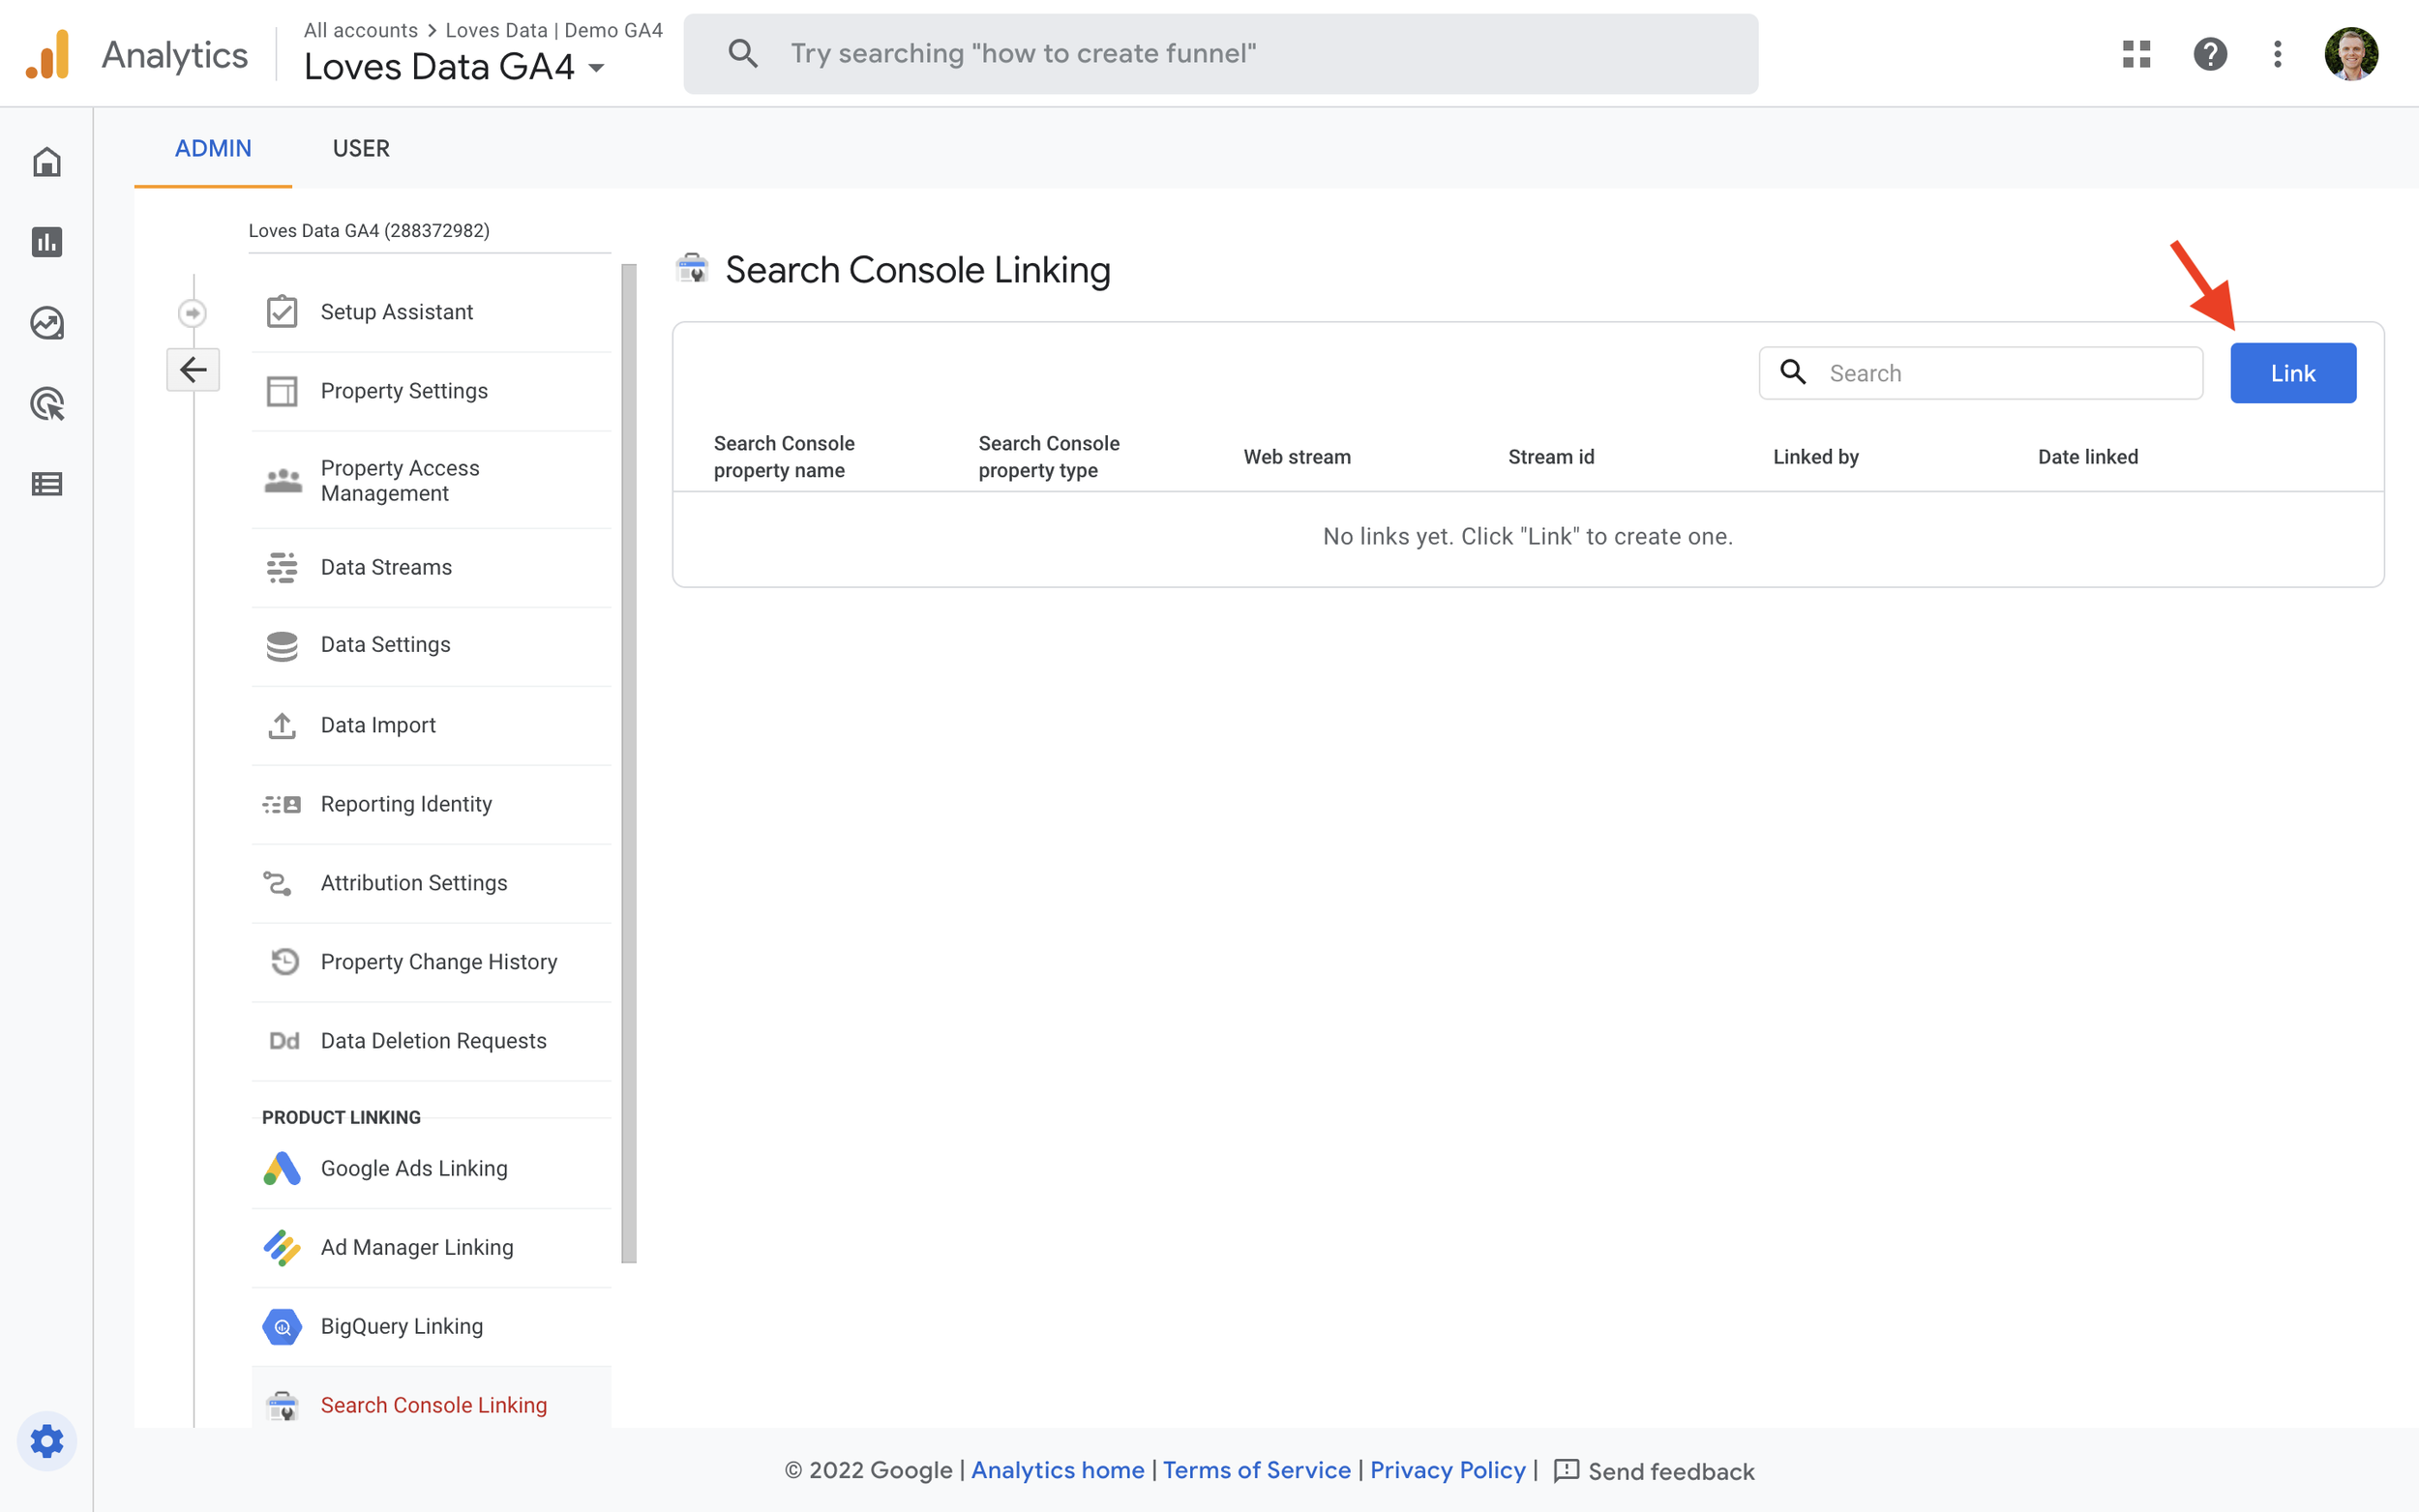Screen dimensions: 2419x1512
Task: Switch to the USER tab
Action: [x=361, y=148]
